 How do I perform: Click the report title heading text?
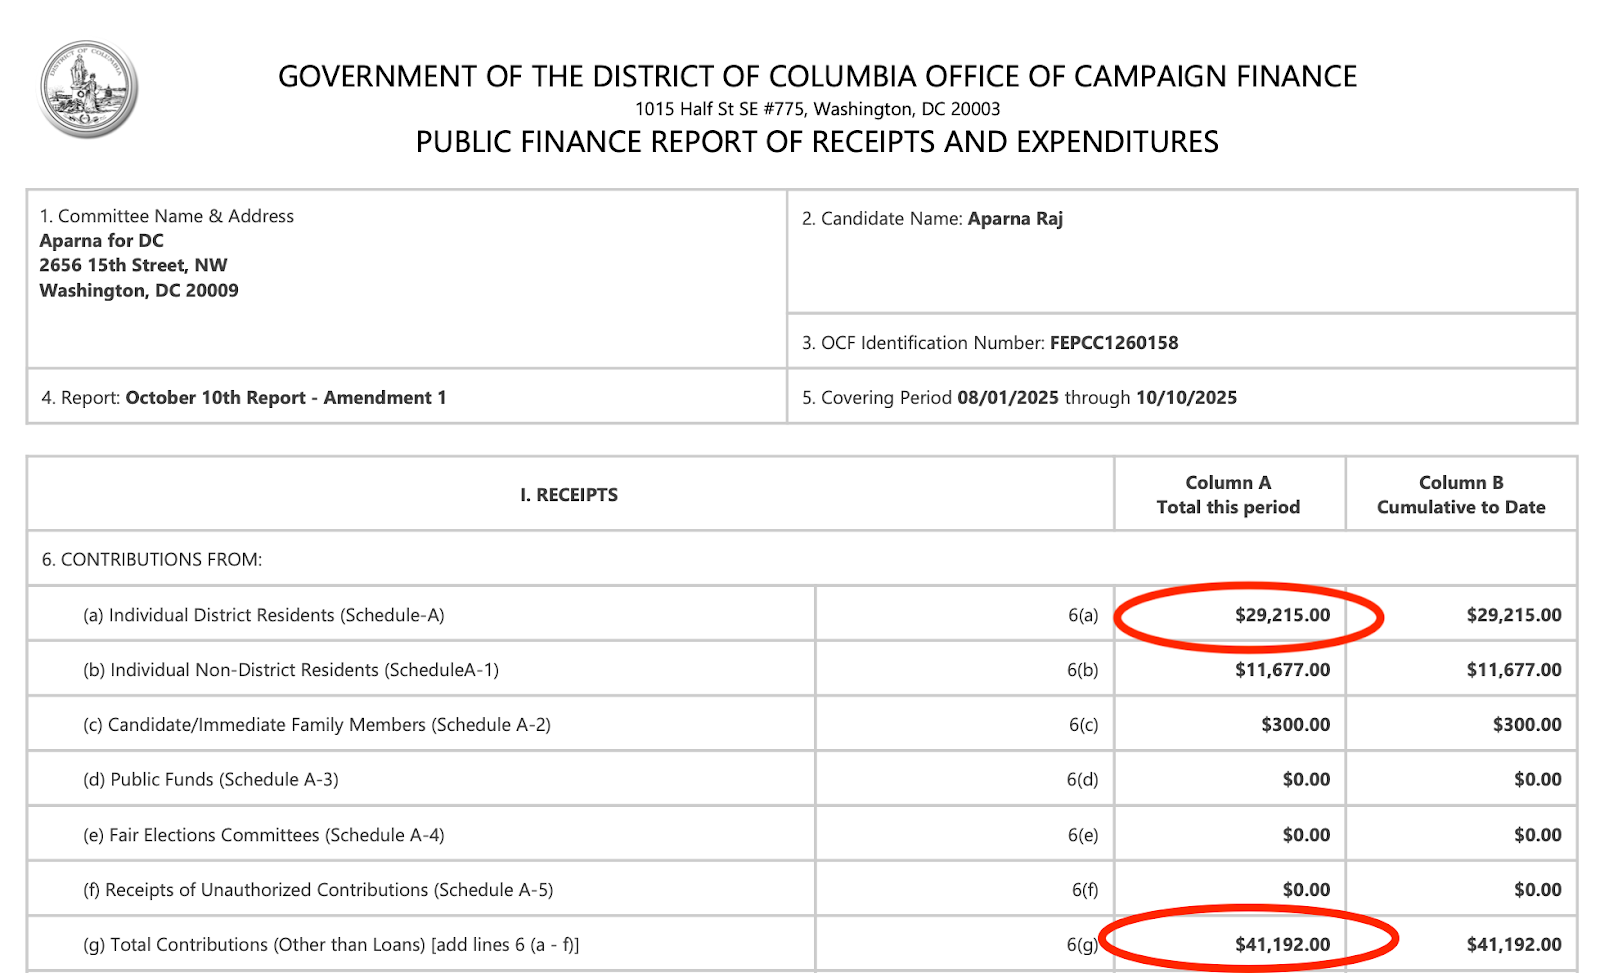pos(817,142)
